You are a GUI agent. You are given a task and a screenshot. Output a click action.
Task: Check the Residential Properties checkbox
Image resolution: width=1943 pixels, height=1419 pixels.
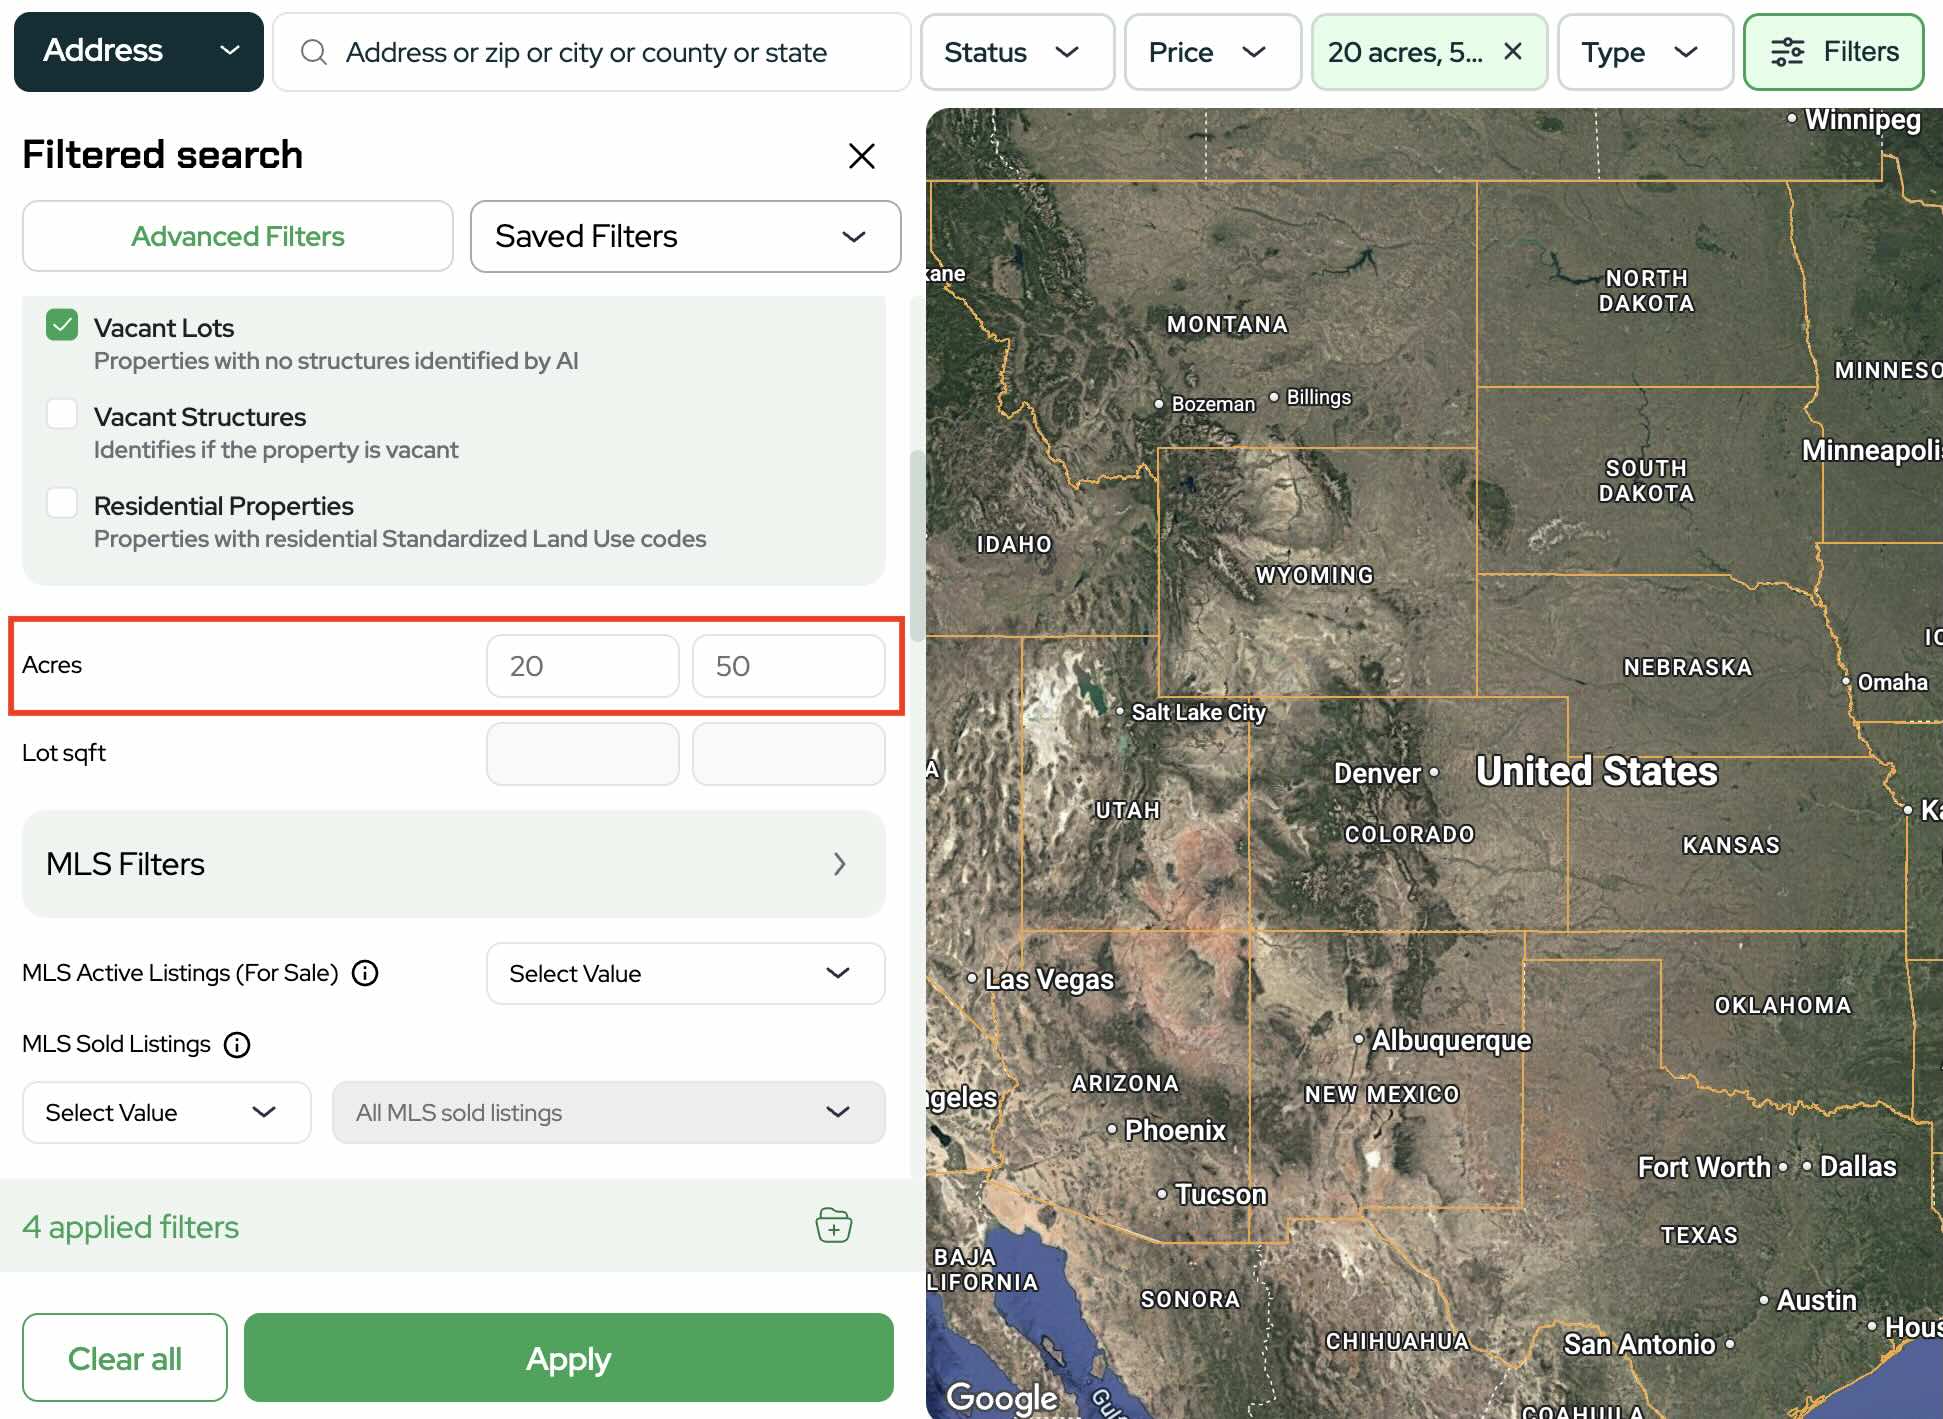pyautogui.click(x=62, y=503)
